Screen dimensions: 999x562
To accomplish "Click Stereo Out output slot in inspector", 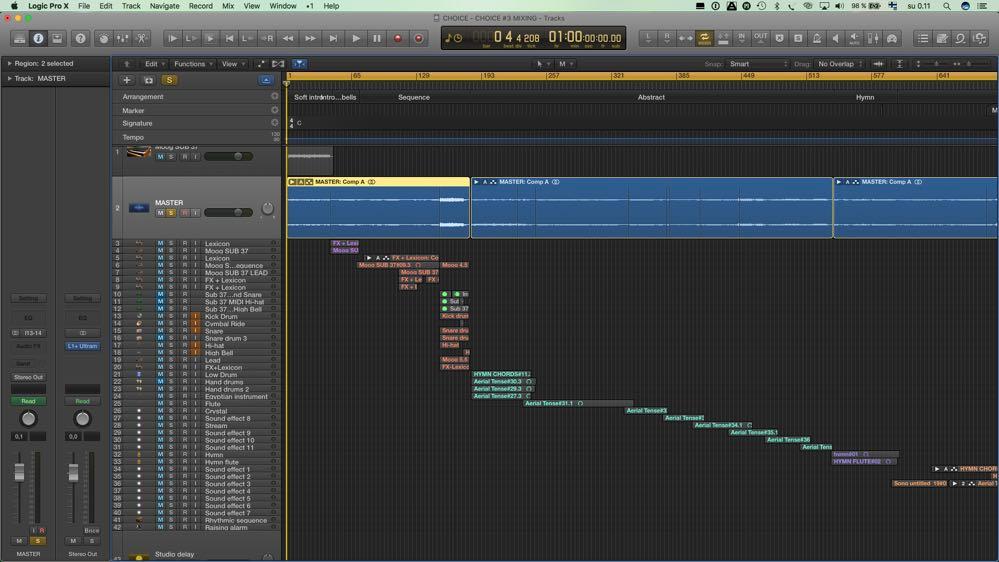I will [28, 377].
